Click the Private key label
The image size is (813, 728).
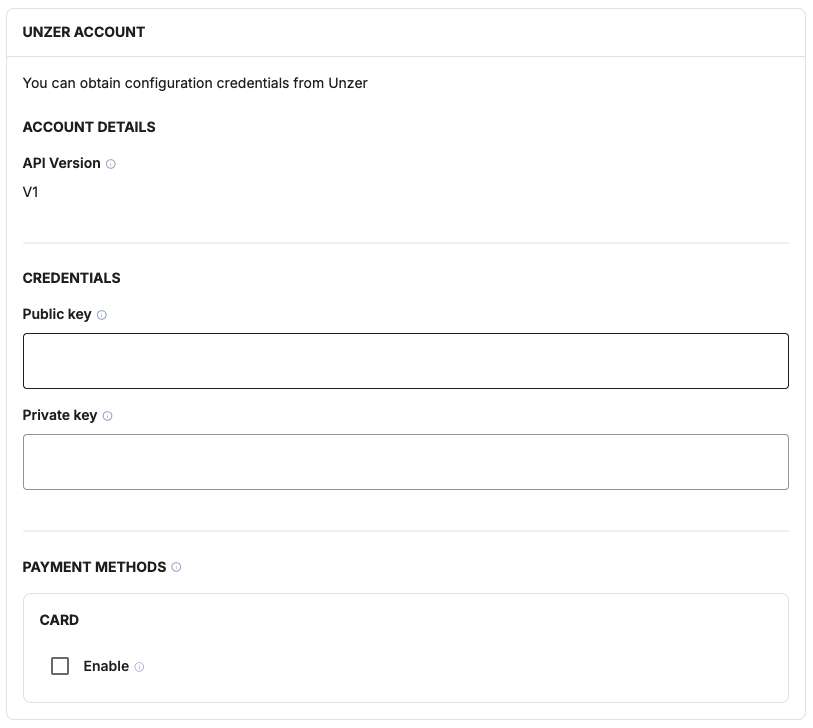point(60,415)
